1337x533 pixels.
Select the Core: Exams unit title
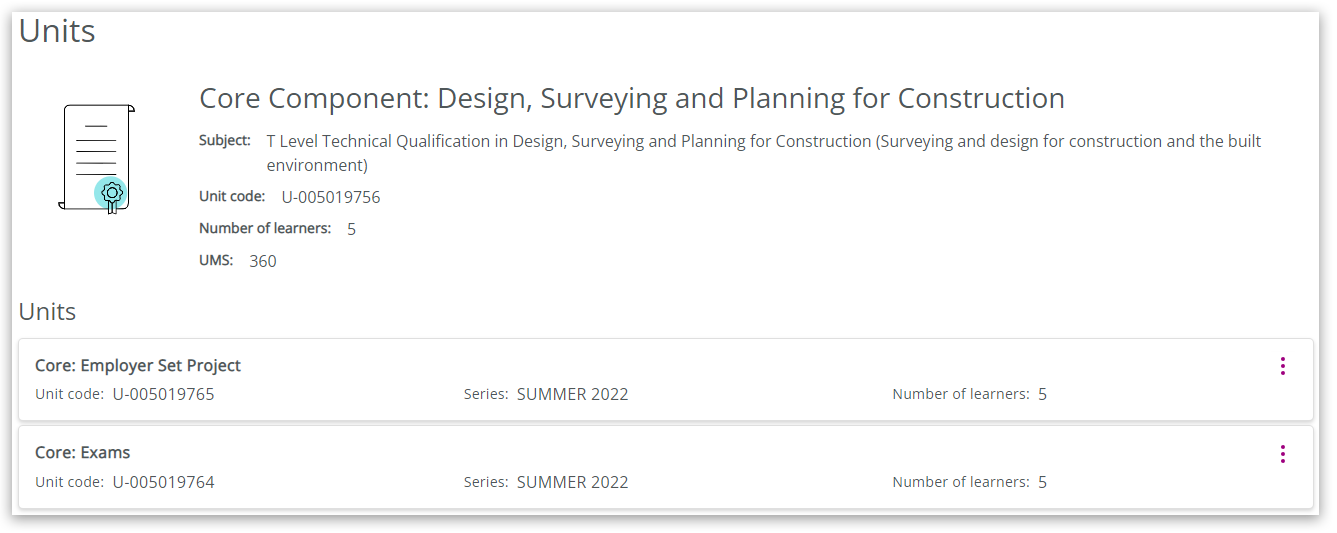click(83, 453)
